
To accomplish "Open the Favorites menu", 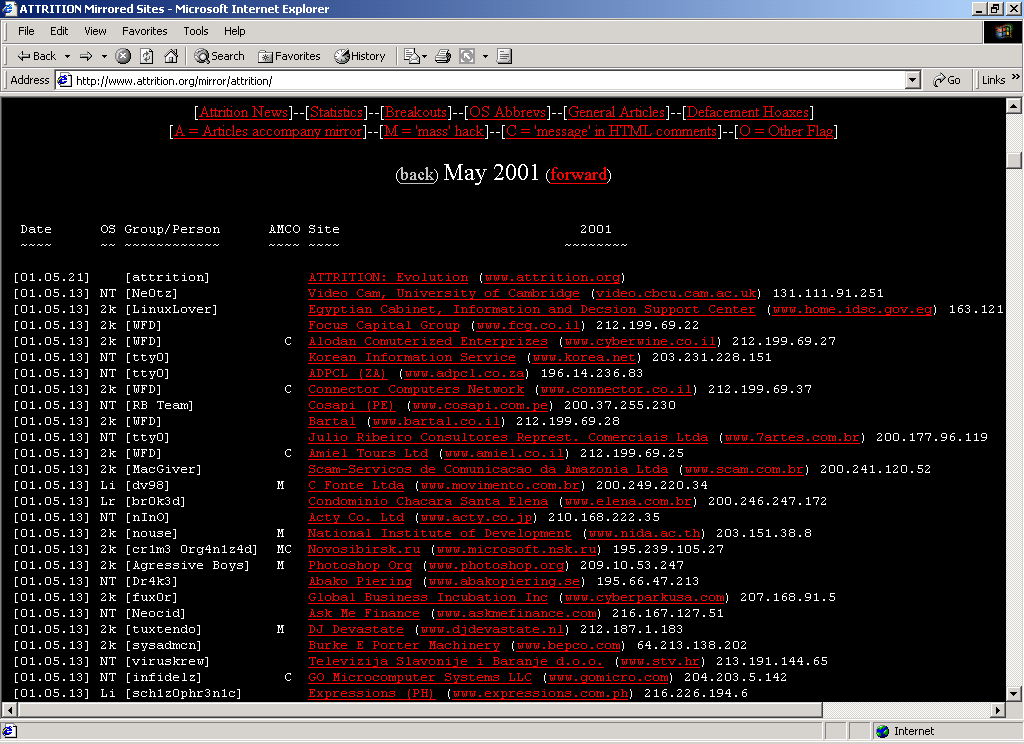I will click(x=144, y=31).
